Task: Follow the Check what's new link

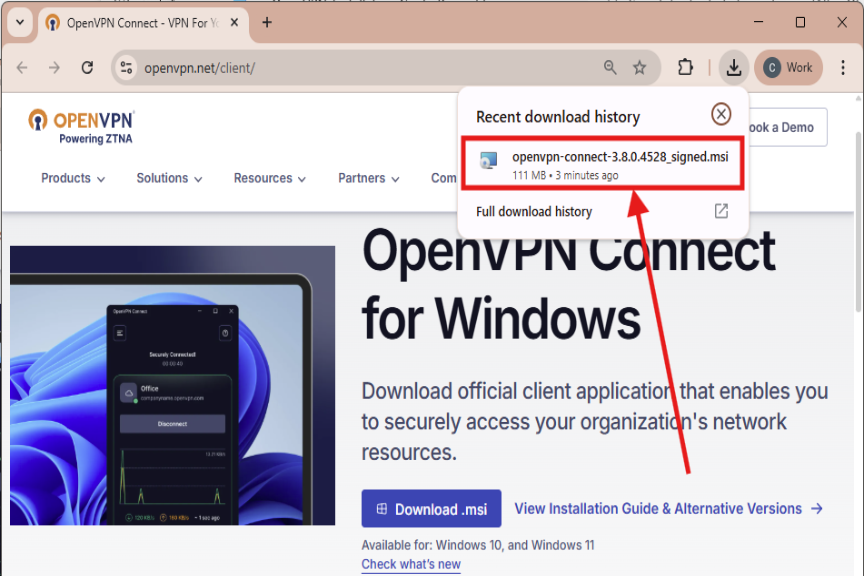Action: [x=411, y=564]
